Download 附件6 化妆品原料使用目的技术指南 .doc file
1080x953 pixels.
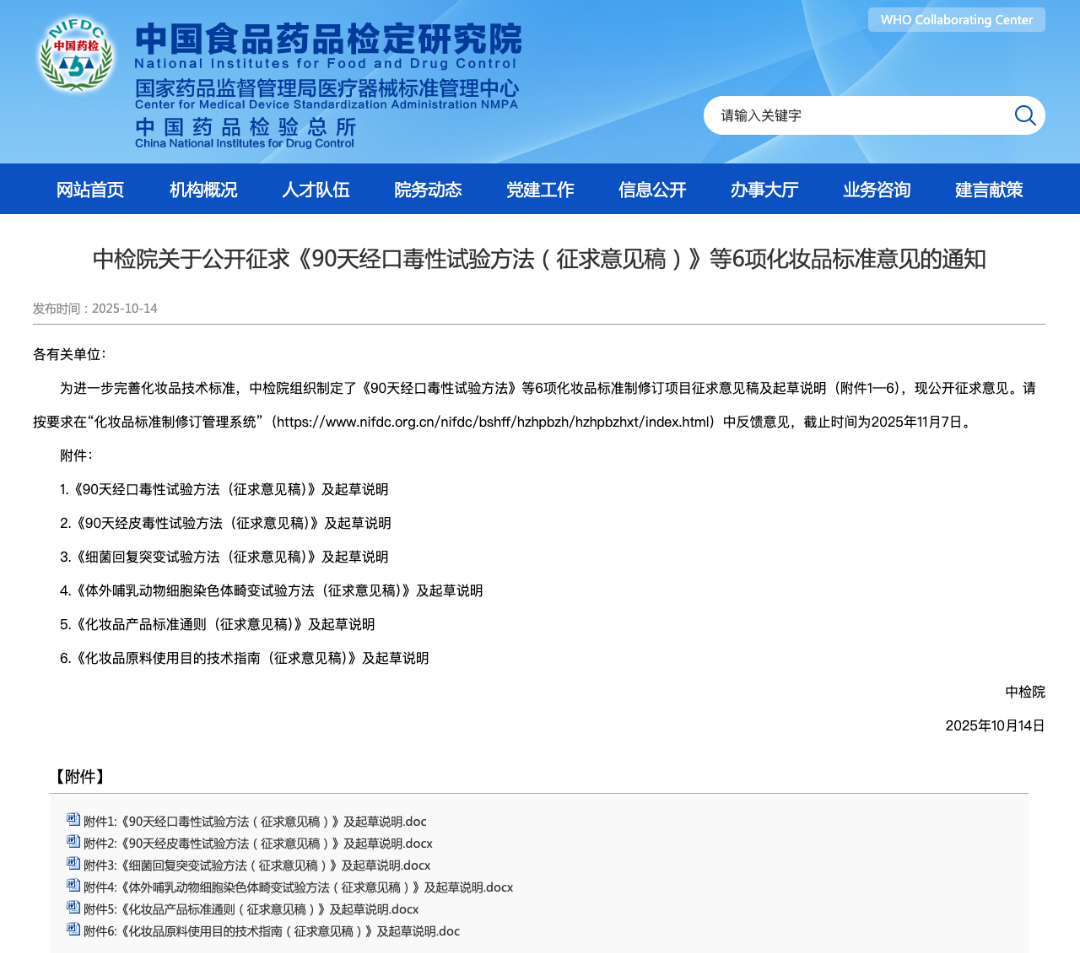(x=271, y=931)
